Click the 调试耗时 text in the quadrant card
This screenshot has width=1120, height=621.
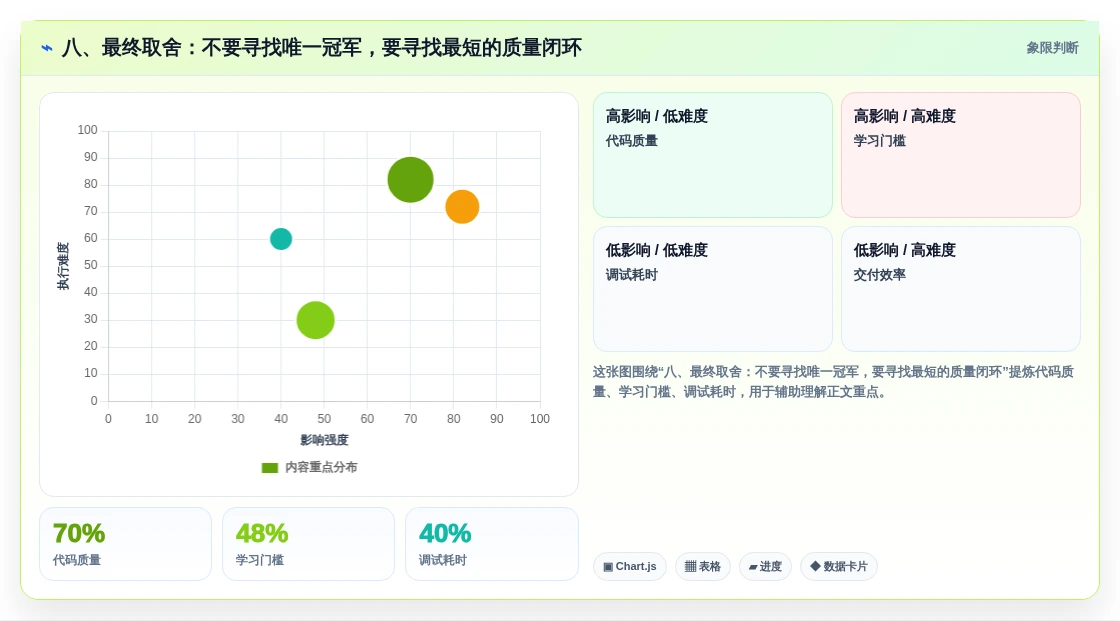pos(631,274)
